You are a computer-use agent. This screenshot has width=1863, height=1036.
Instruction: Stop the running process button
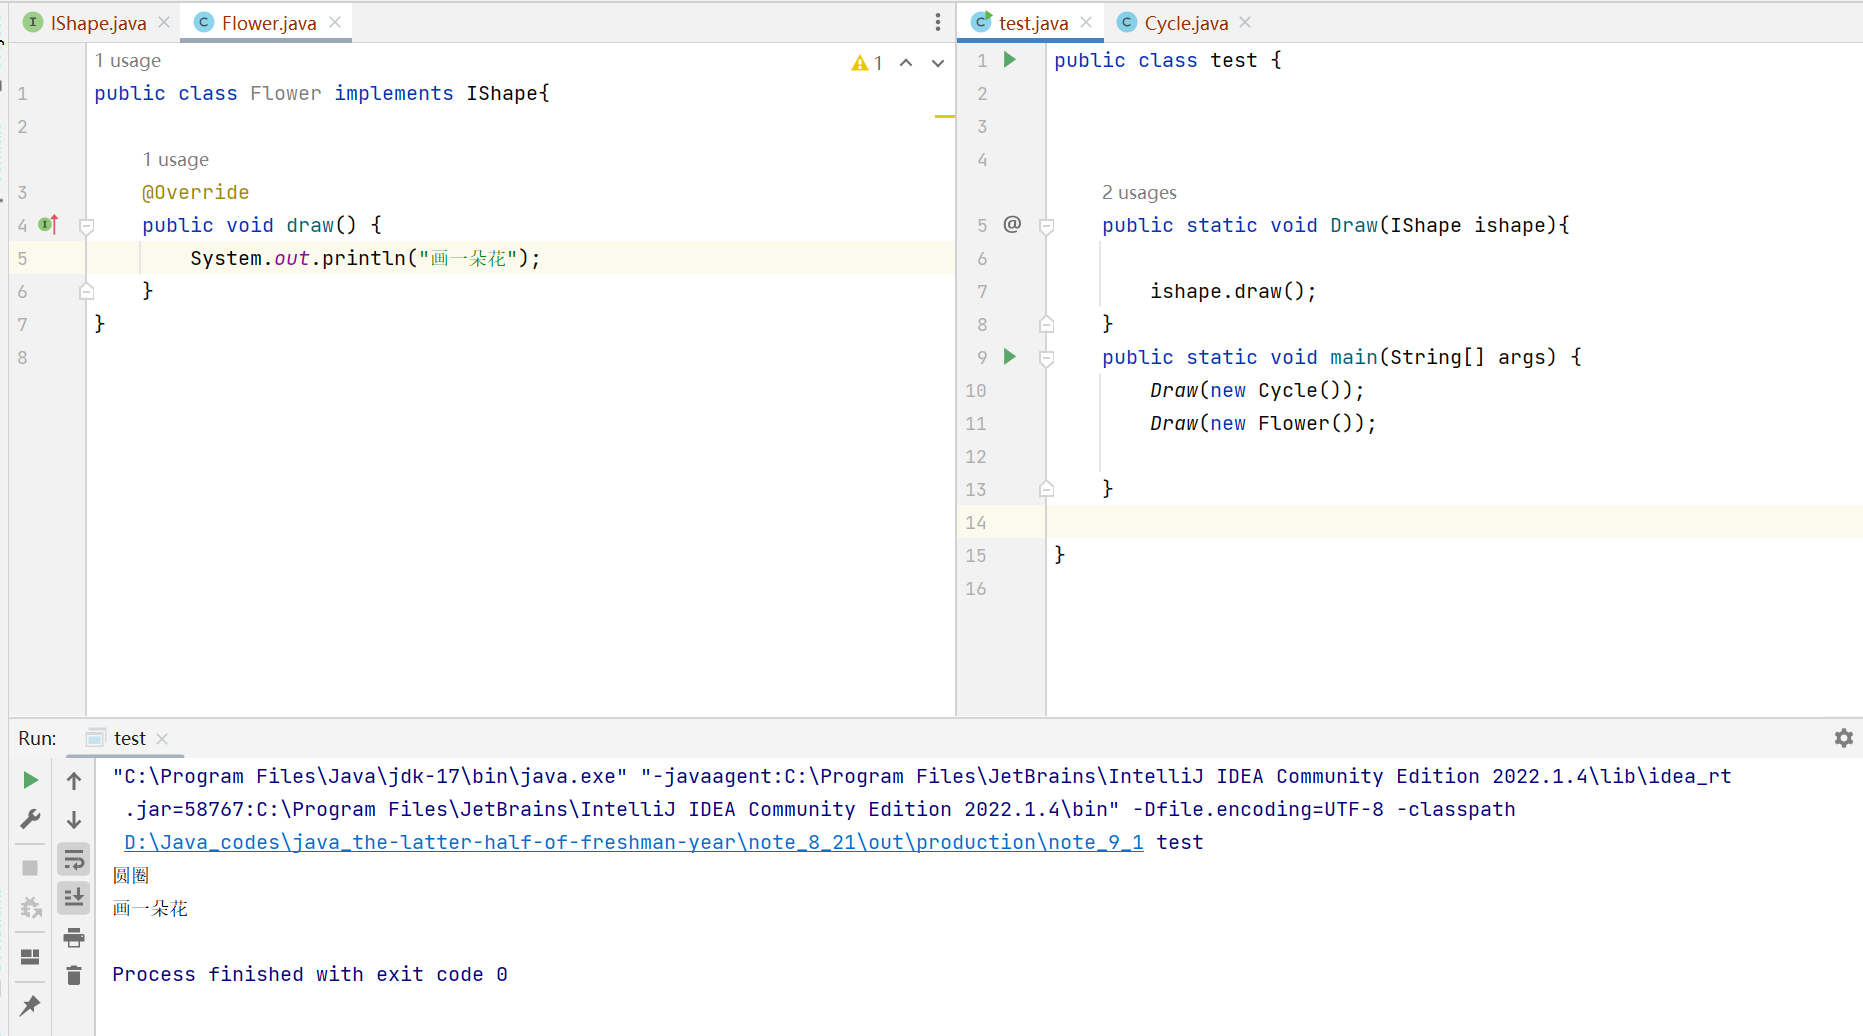[30, 868]
